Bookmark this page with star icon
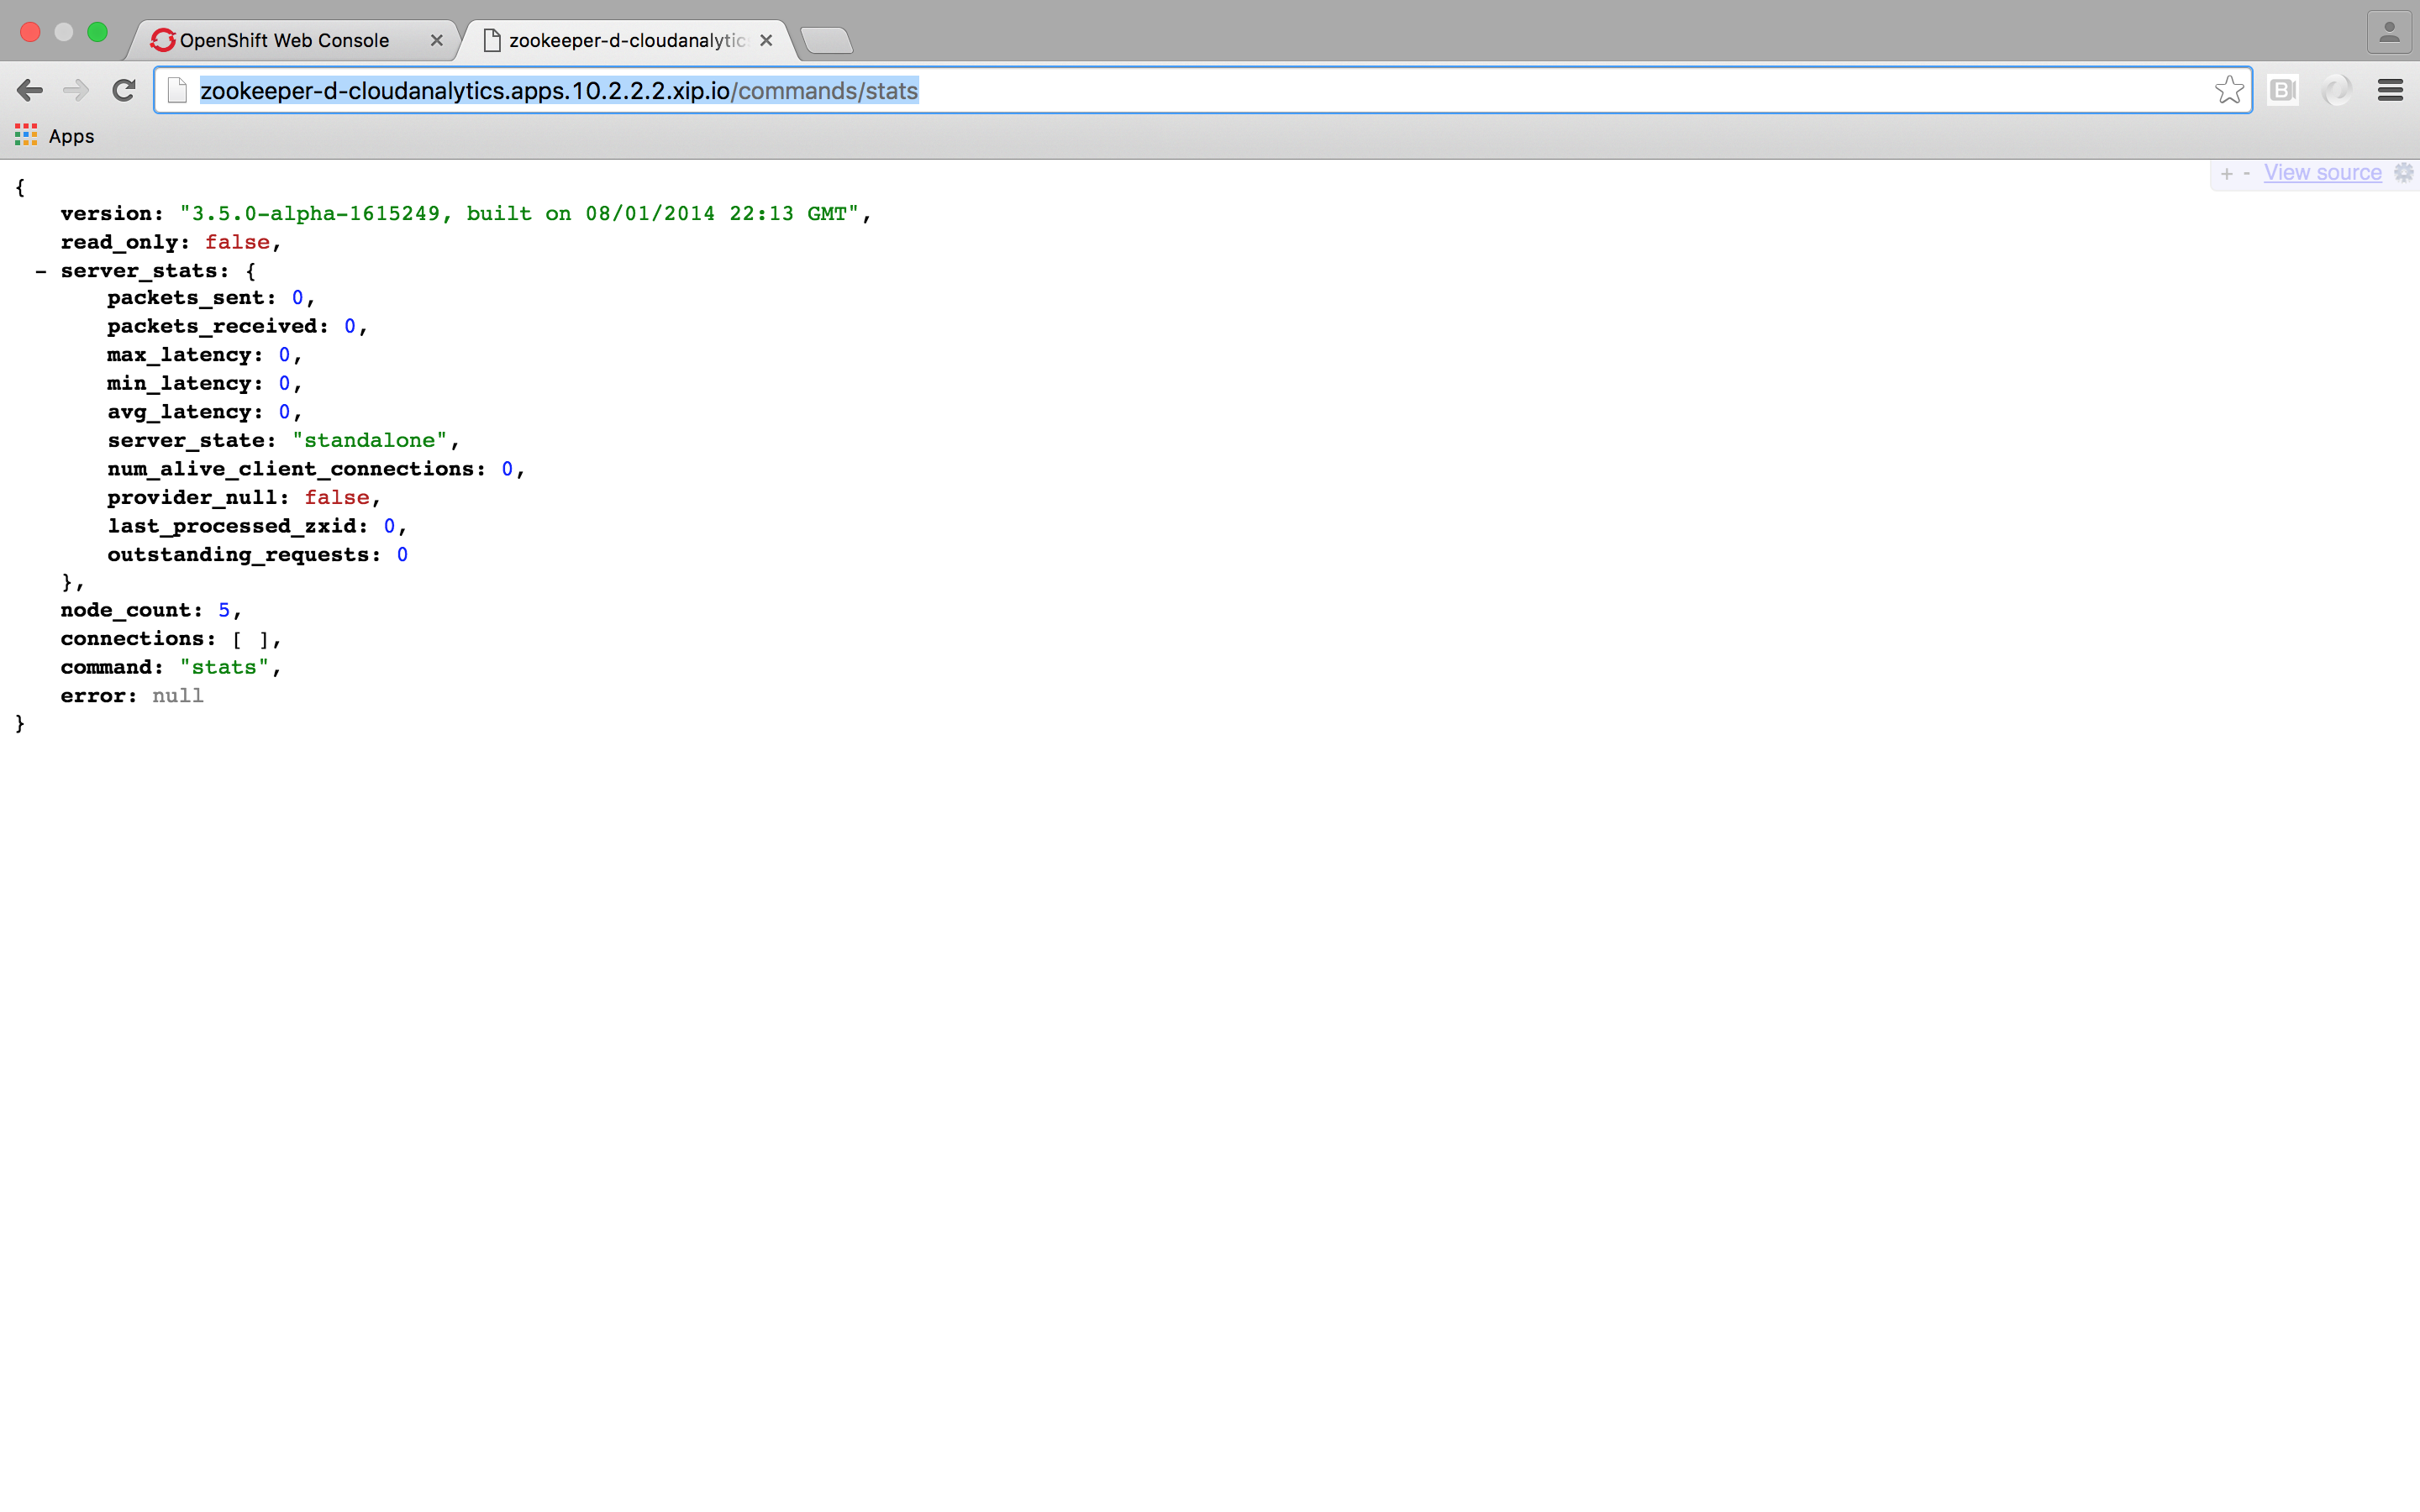 coord(2228,91)
